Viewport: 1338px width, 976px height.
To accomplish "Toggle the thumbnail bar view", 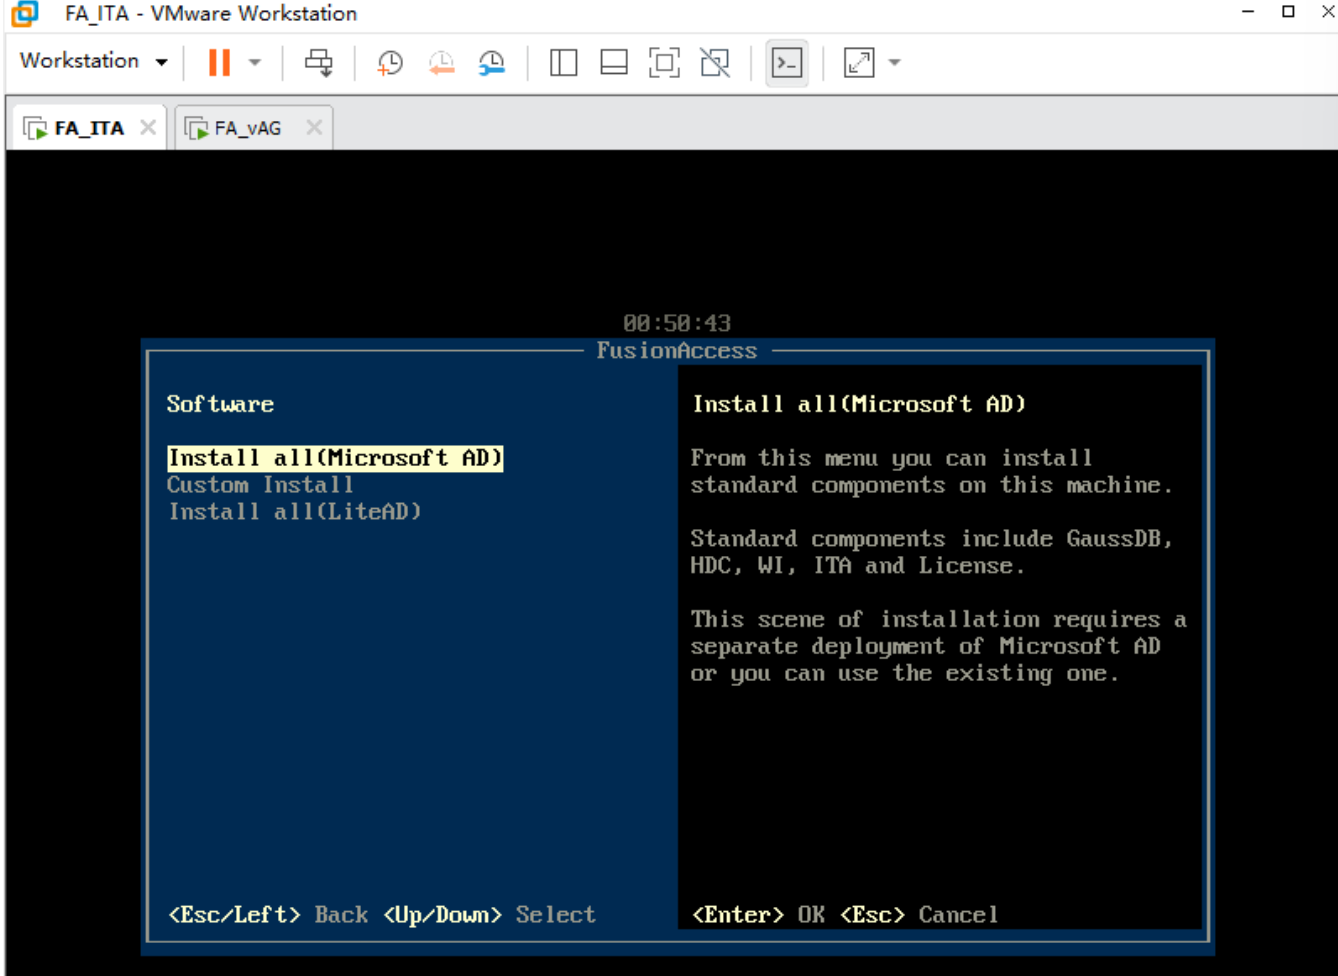I will (614, 63).
